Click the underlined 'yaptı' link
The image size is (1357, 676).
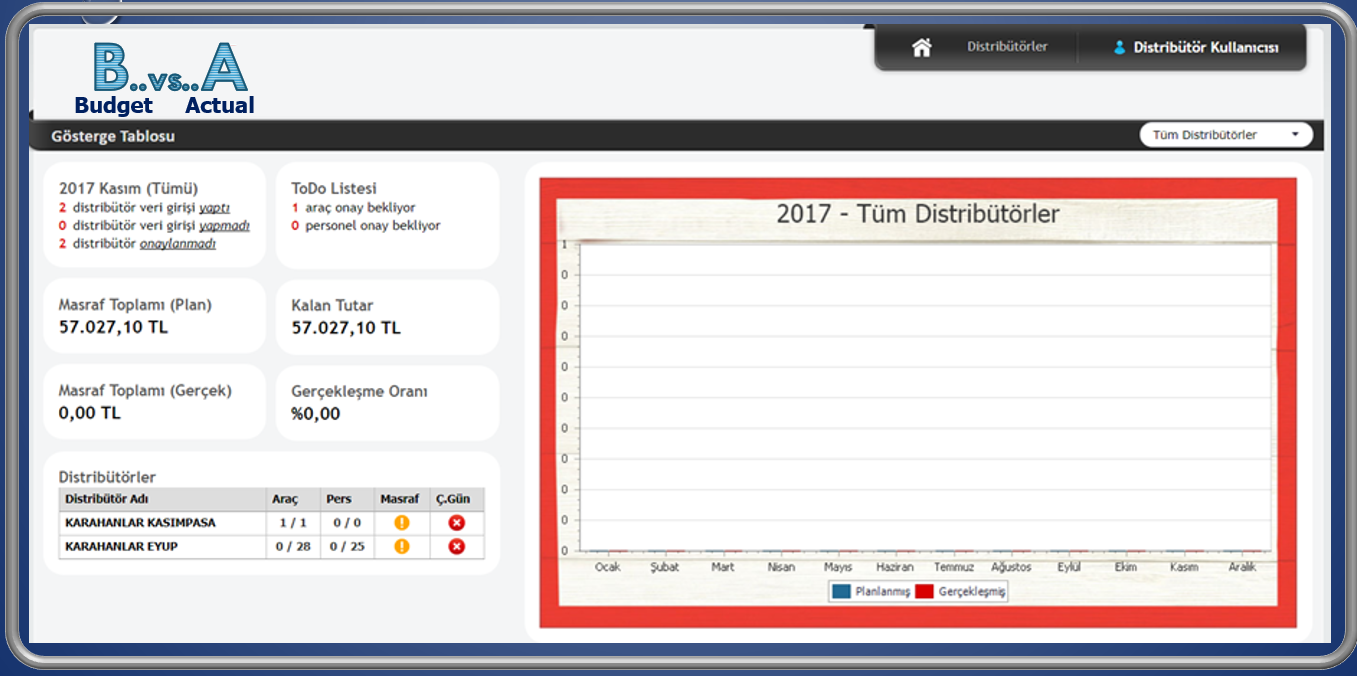[214, 208]
